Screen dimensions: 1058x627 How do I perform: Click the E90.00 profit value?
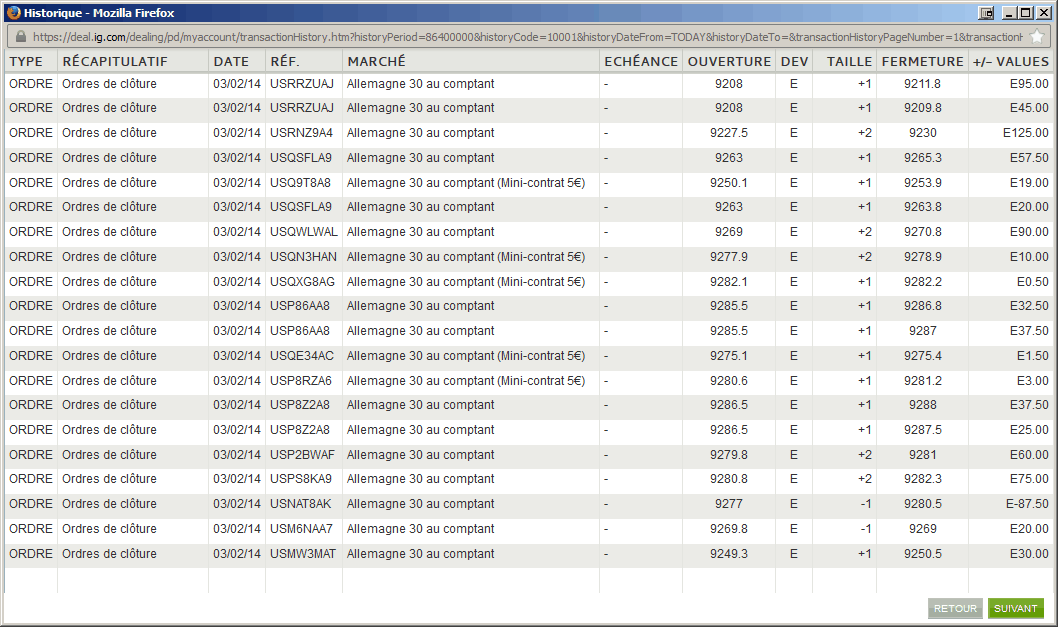1029,232
